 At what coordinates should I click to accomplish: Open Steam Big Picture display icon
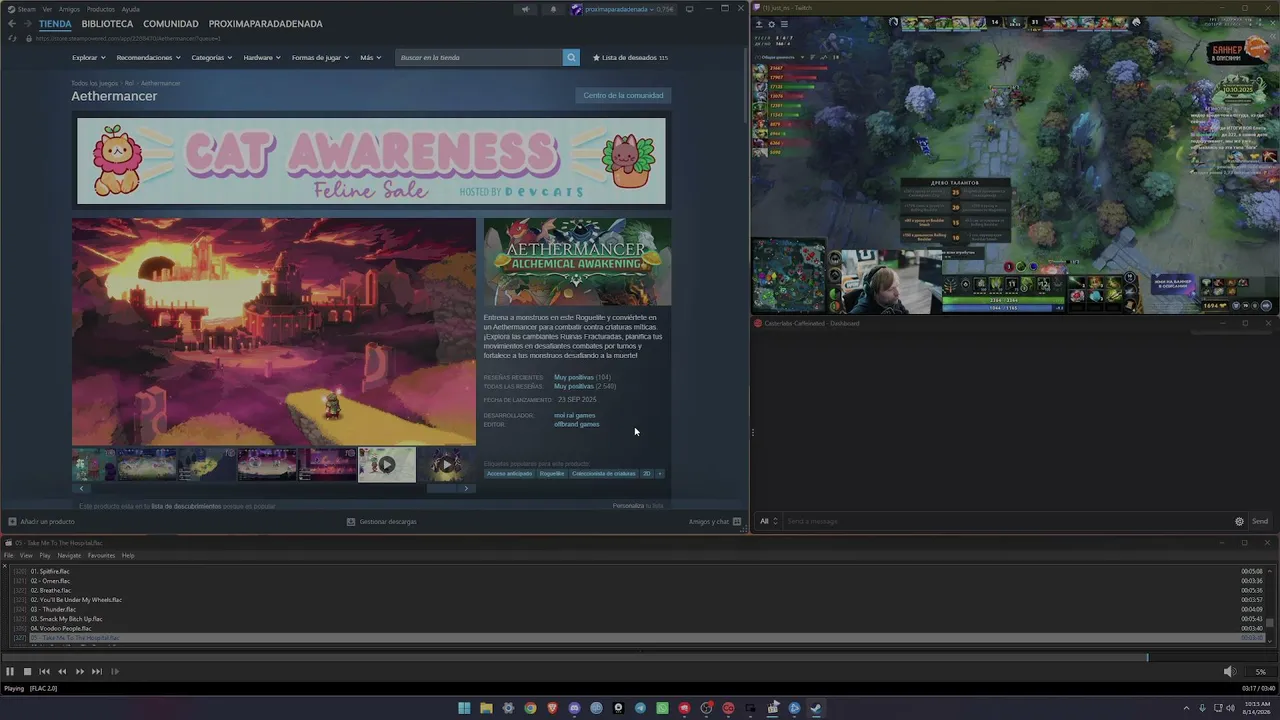(x=689, y=9)
